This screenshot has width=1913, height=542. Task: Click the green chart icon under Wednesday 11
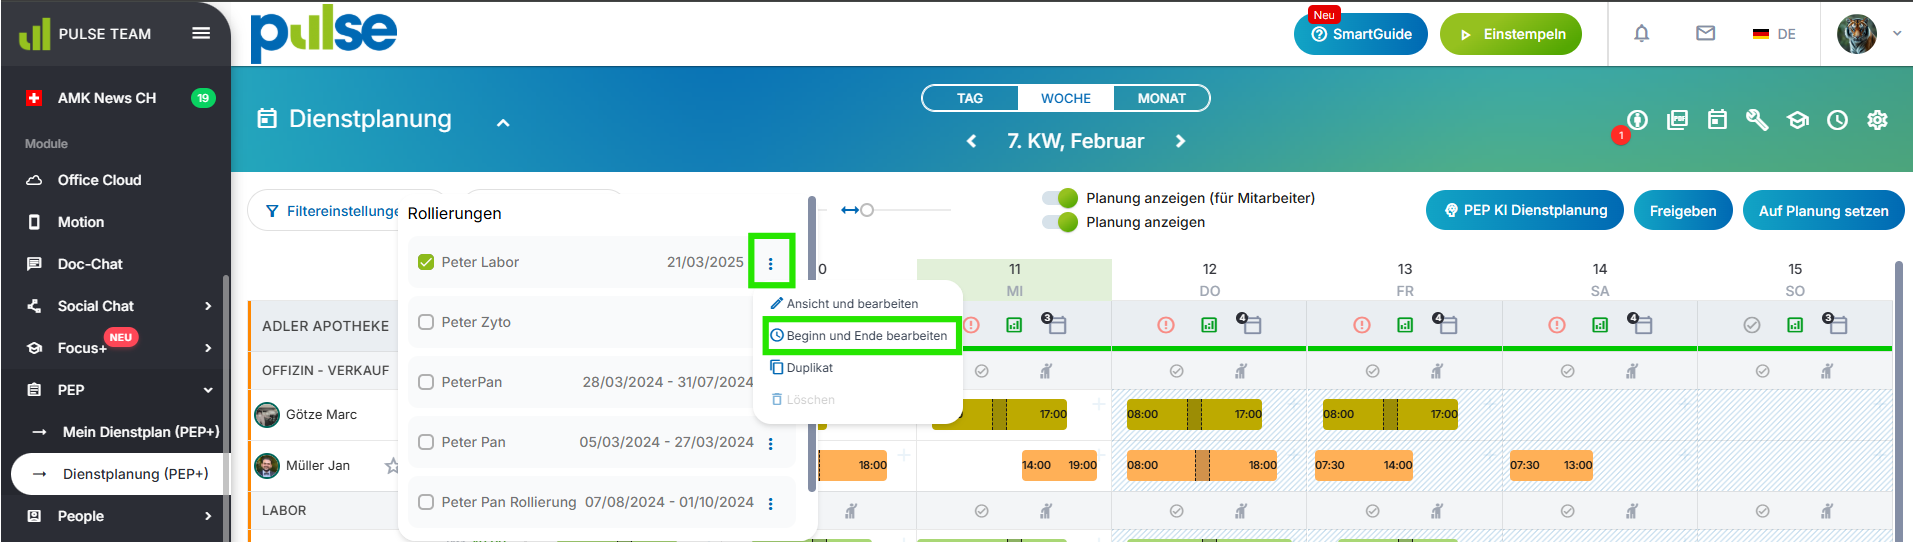(x=1014, y=325)
